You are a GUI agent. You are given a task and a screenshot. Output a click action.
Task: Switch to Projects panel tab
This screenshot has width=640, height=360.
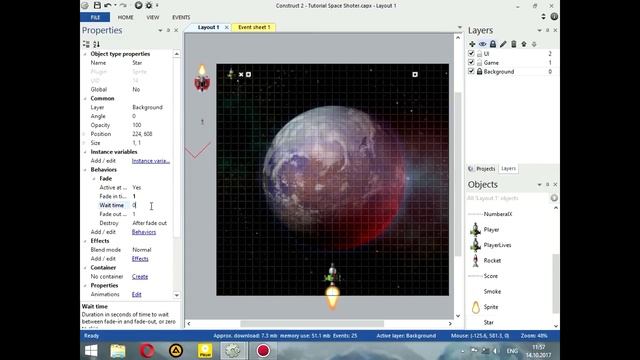pos(482,169)
